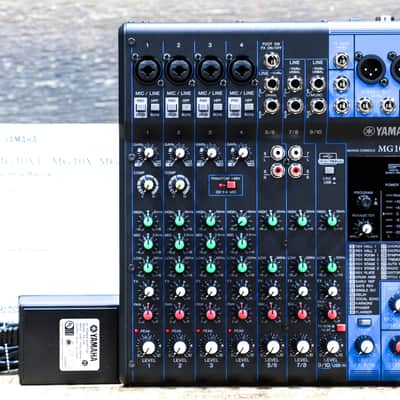400x400 pixels.
Task: Click the lower LINE jack of channel 5/6
Action: 272,106
